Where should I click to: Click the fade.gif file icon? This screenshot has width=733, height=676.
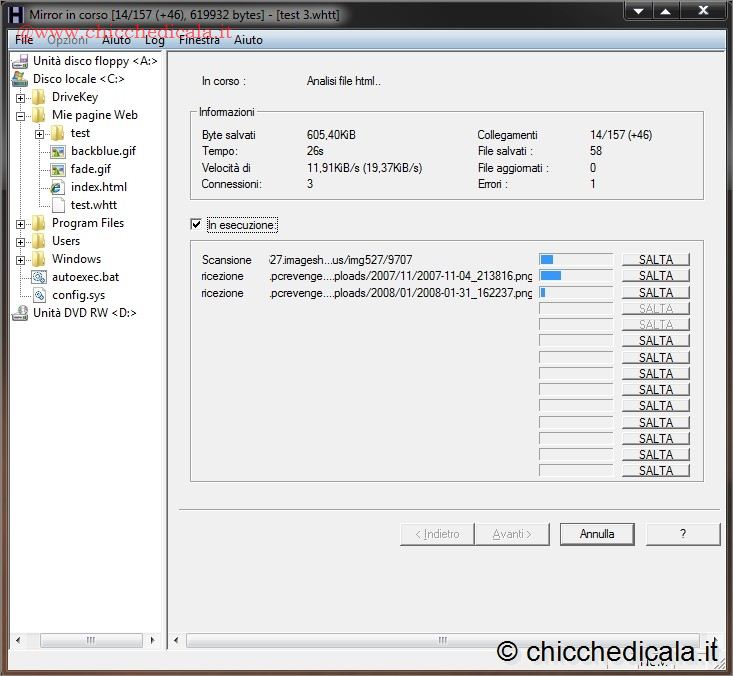click(58, 169)
